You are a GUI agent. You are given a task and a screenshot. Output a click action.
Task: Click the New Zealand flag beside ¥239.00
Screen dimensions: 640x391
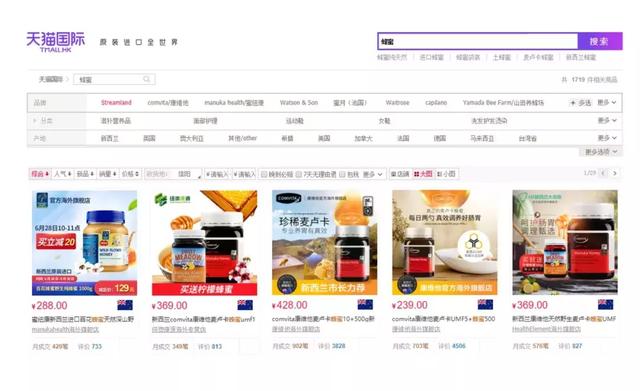(485, 304)
